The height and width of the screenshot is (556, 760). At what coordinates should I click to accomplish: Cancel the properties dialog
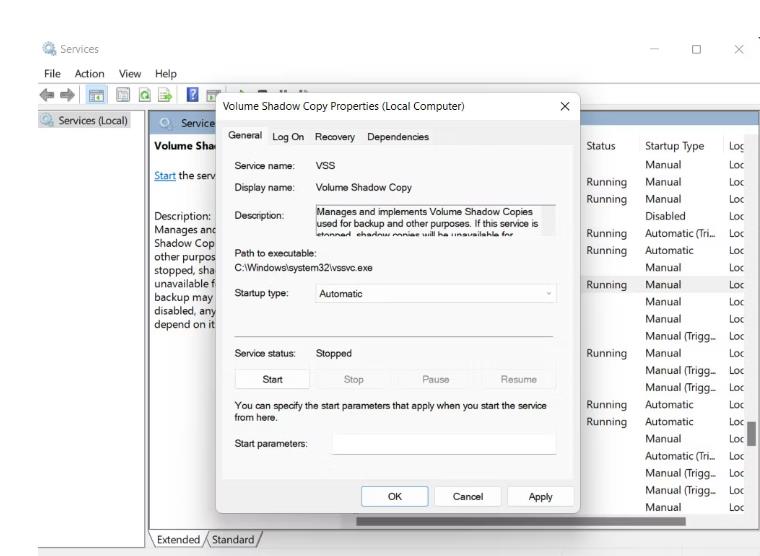point(468,496)
